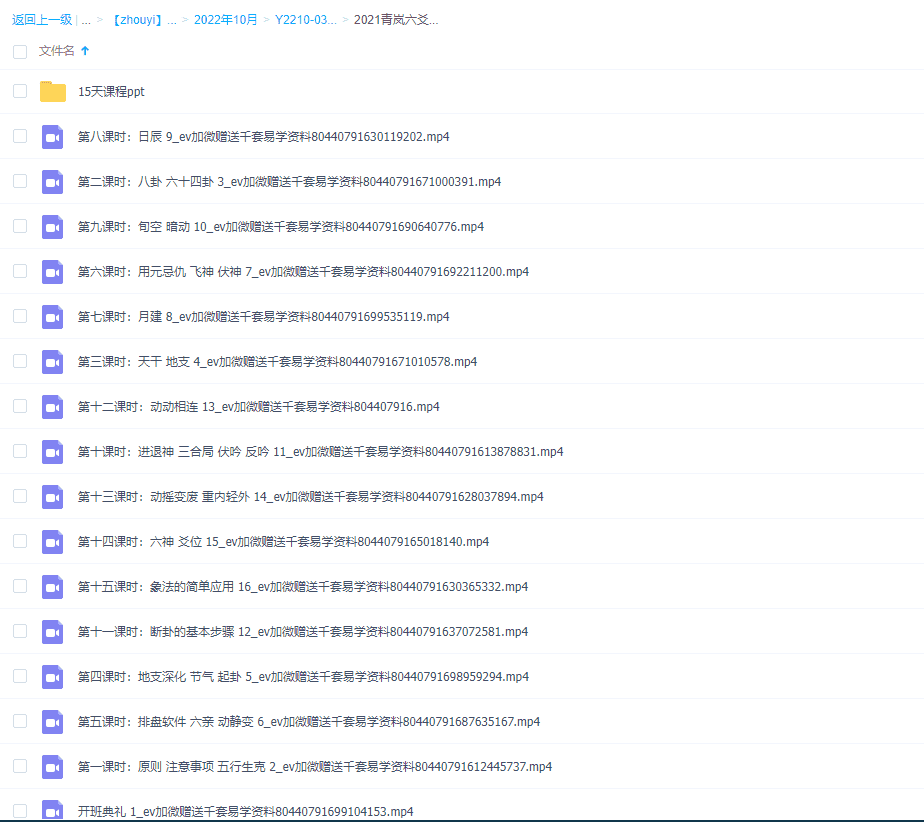Click video icon for 第十四课时 六神 爻位
924x822 pixels.
pos(53,542)
